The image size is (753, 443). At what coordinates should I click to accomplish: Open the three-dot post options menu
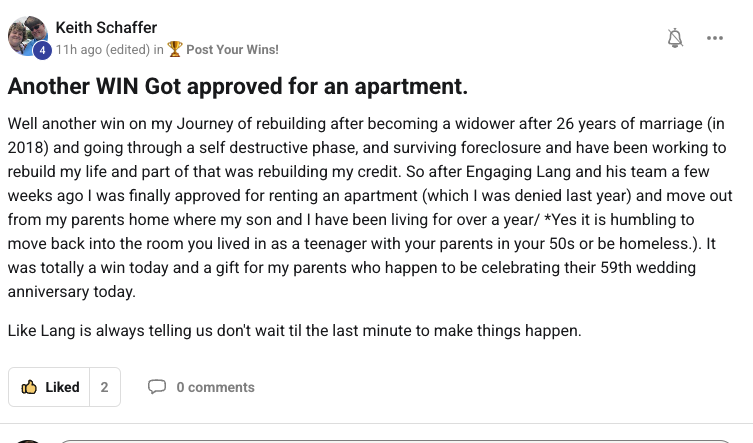(714, 38)
